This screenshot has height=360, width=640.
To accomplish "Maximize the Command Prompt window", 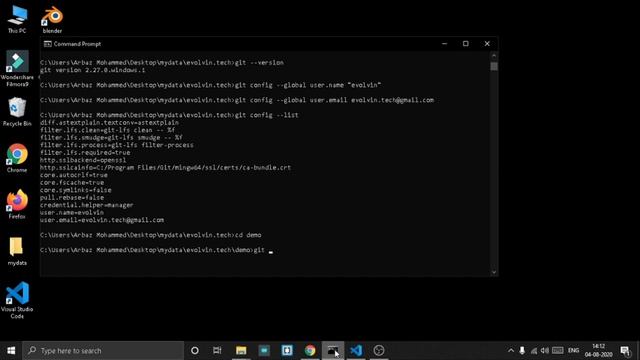I will click(x=466, y=44).
